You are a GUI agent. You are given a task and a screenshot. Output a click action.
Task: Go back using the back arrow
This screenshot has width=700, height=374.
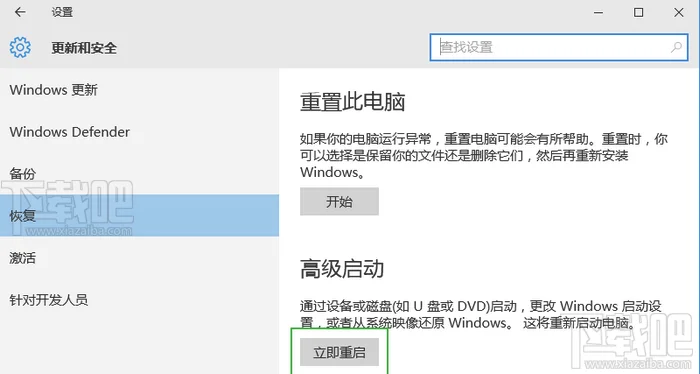pyautogui.click(x=20, y=12)
